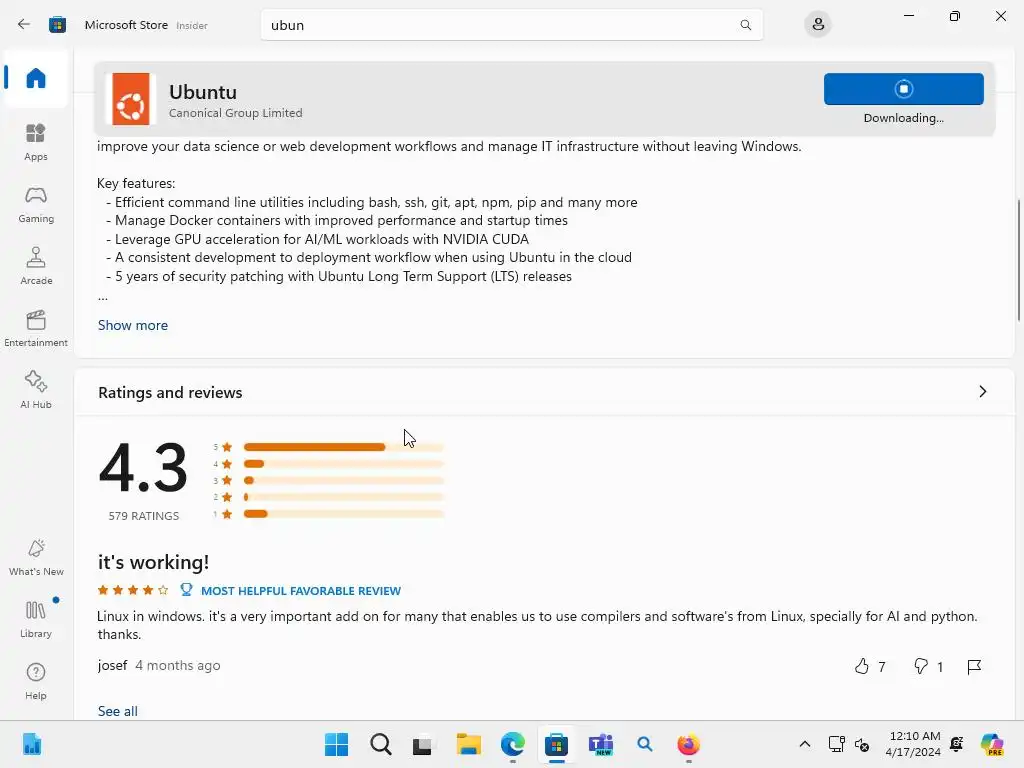Click the 579 RATINGS label
This screenshot has width=1024, height=768.
click(x=144, y=516)
